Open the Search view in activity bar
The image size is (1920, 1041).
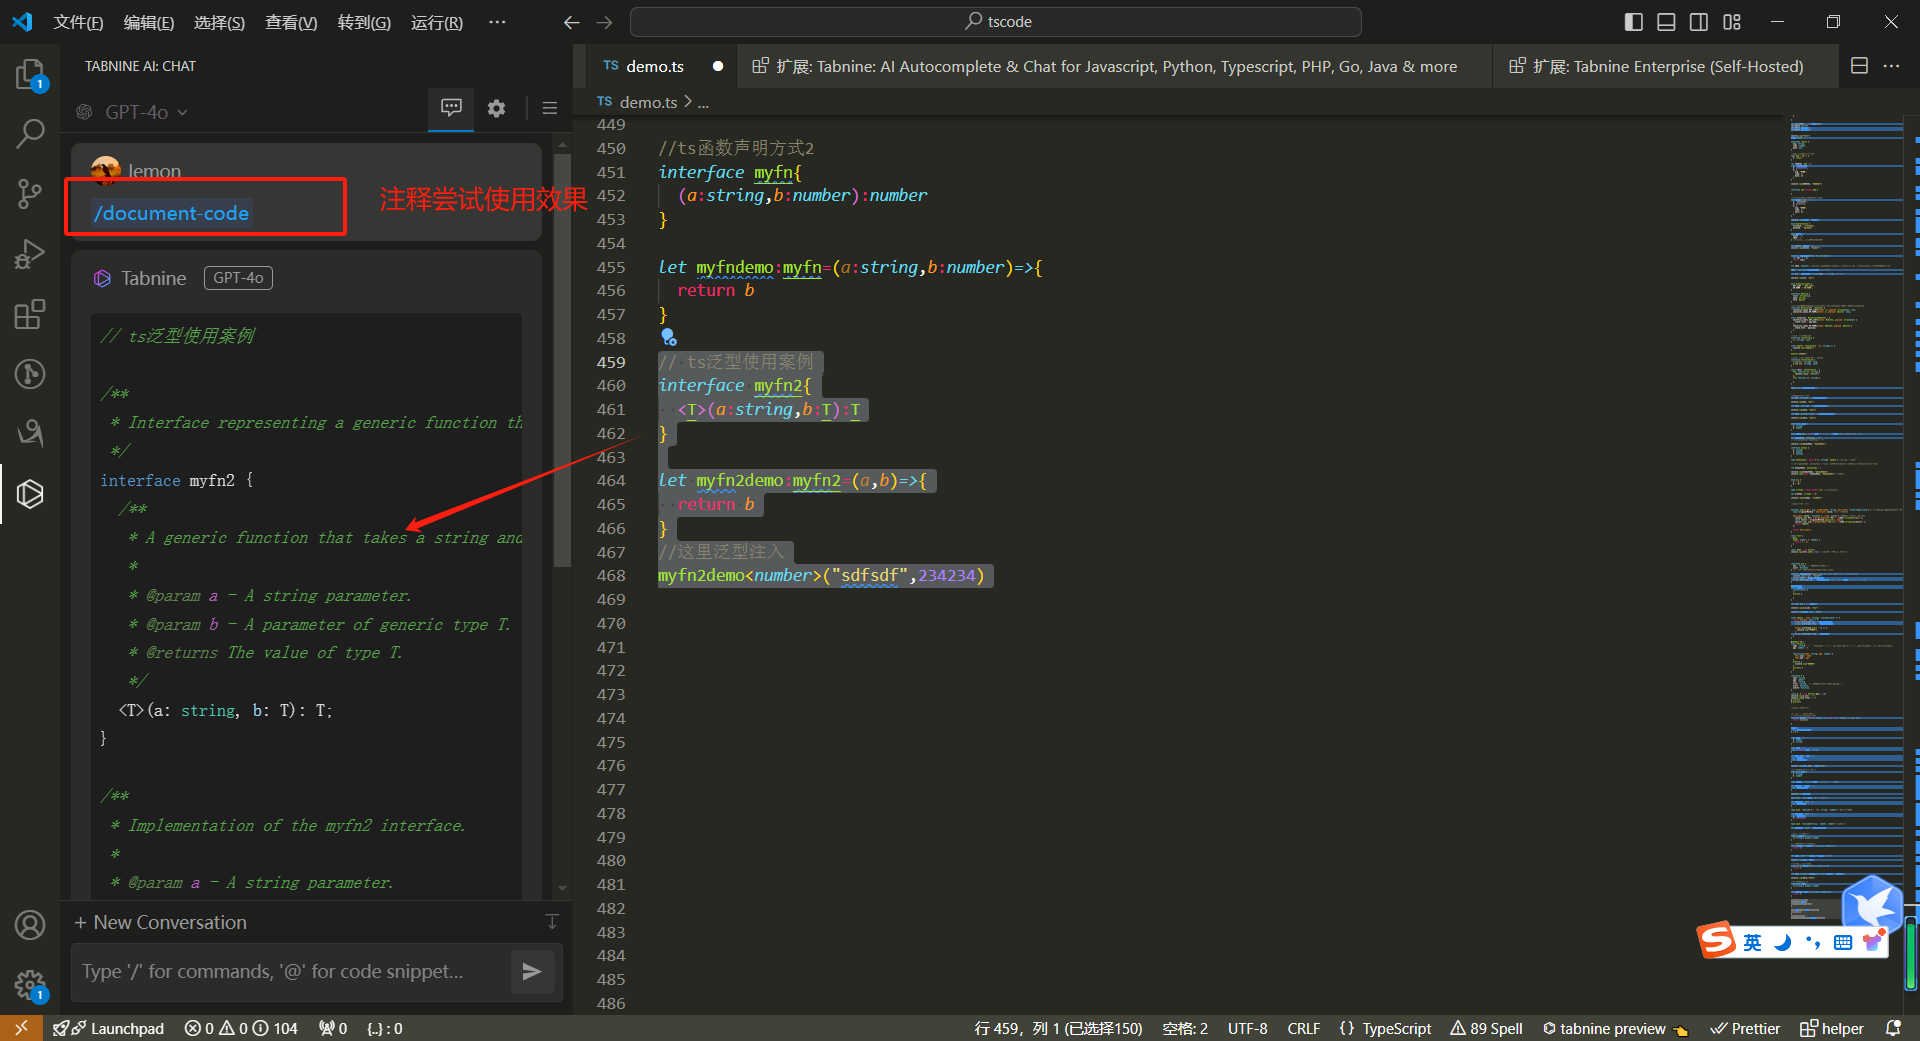30,133
